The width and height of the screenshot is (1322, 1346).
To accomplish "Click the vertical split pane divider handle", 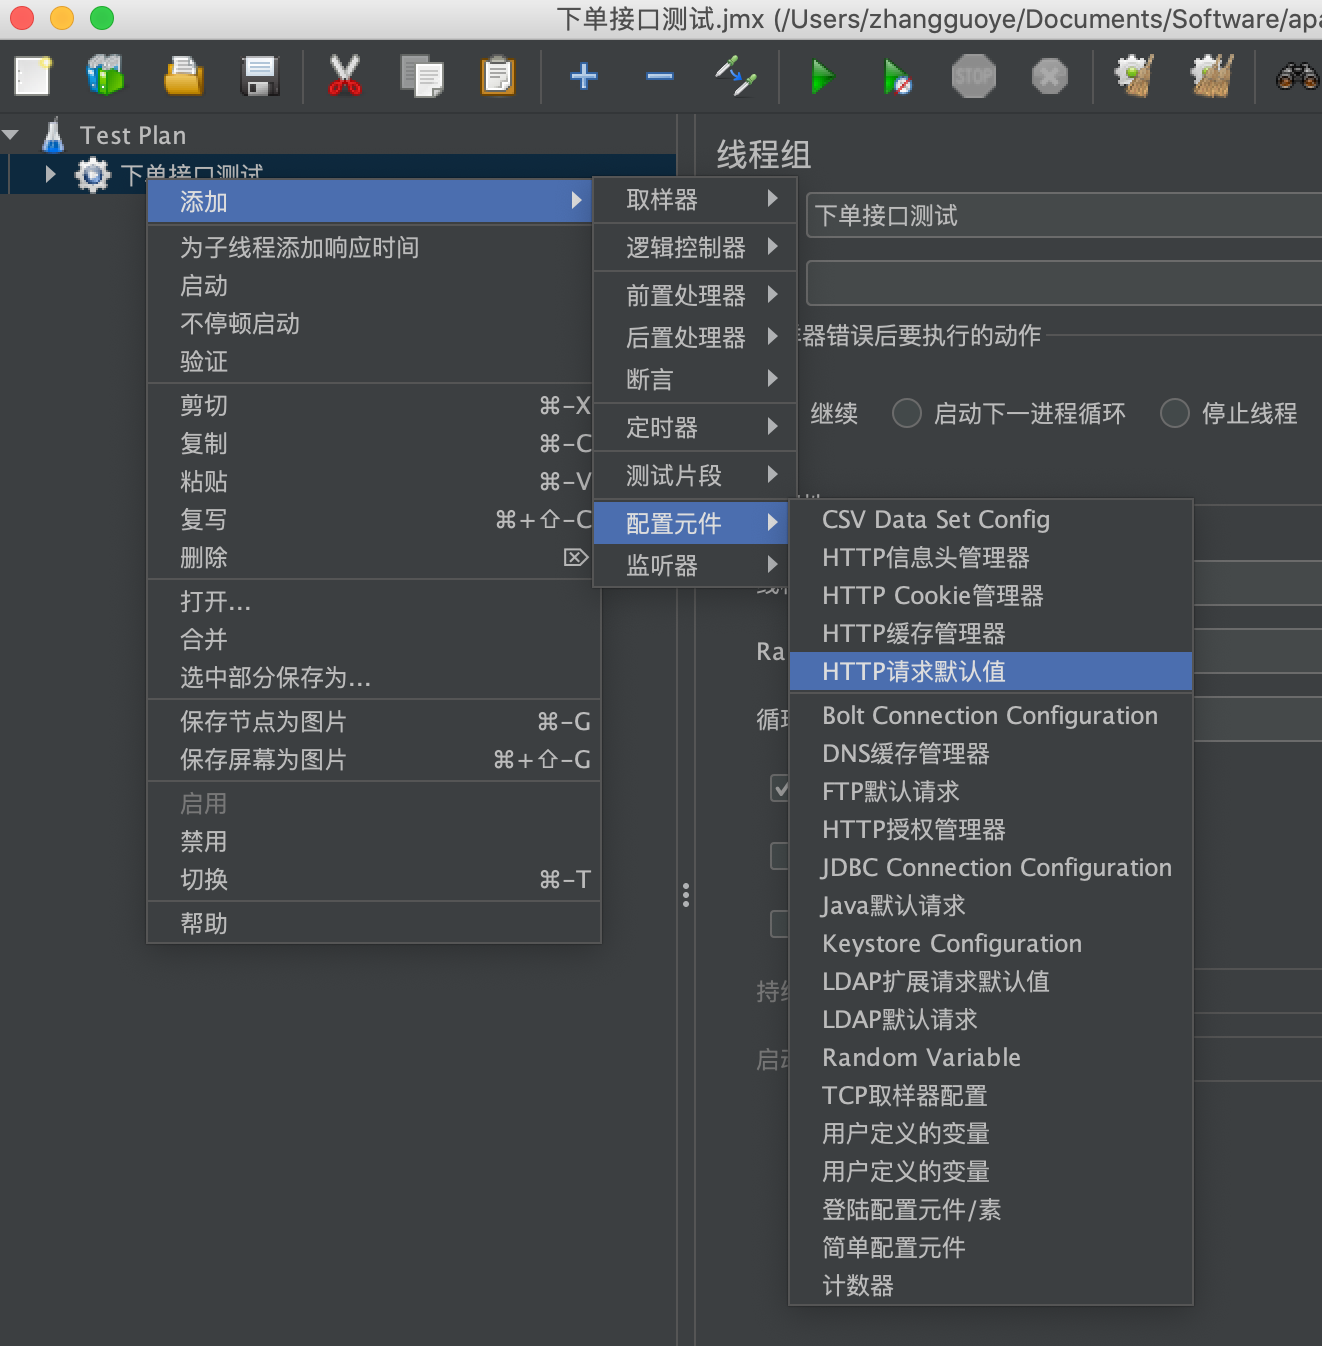I will [x=686, y=894].
